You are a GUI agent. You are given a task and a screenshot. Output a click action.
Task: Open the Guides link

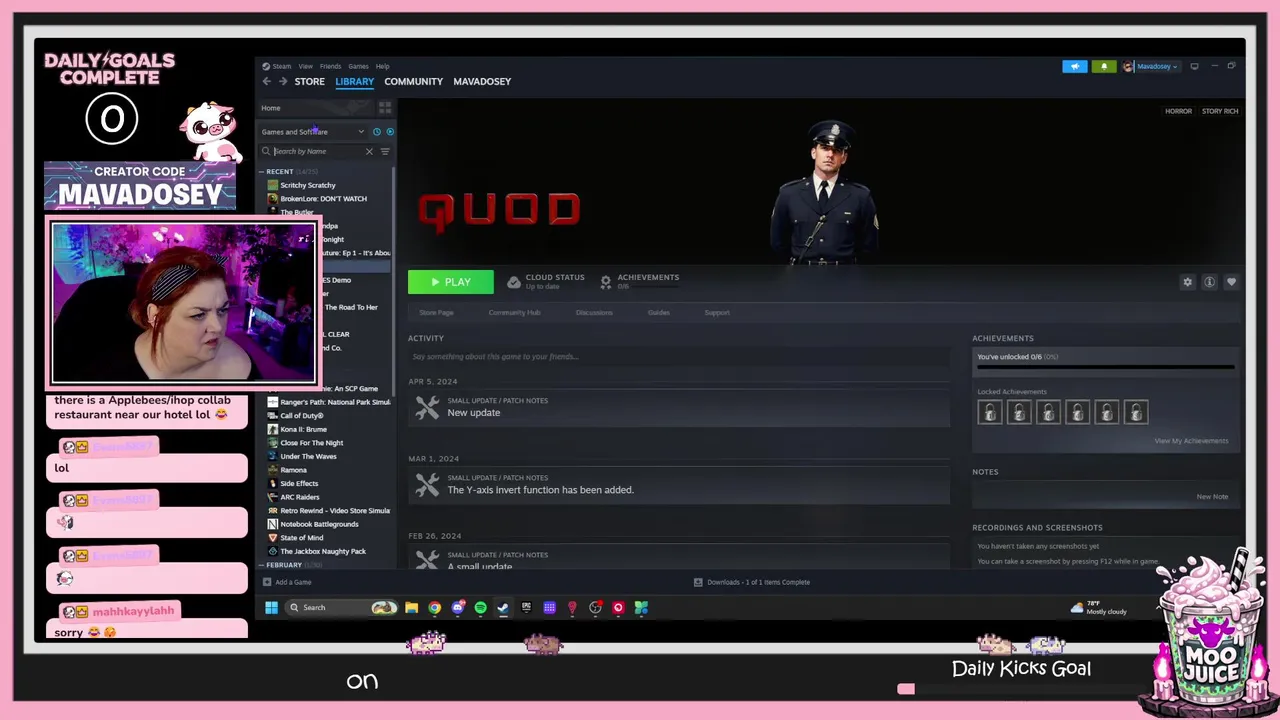pos(658,313)
